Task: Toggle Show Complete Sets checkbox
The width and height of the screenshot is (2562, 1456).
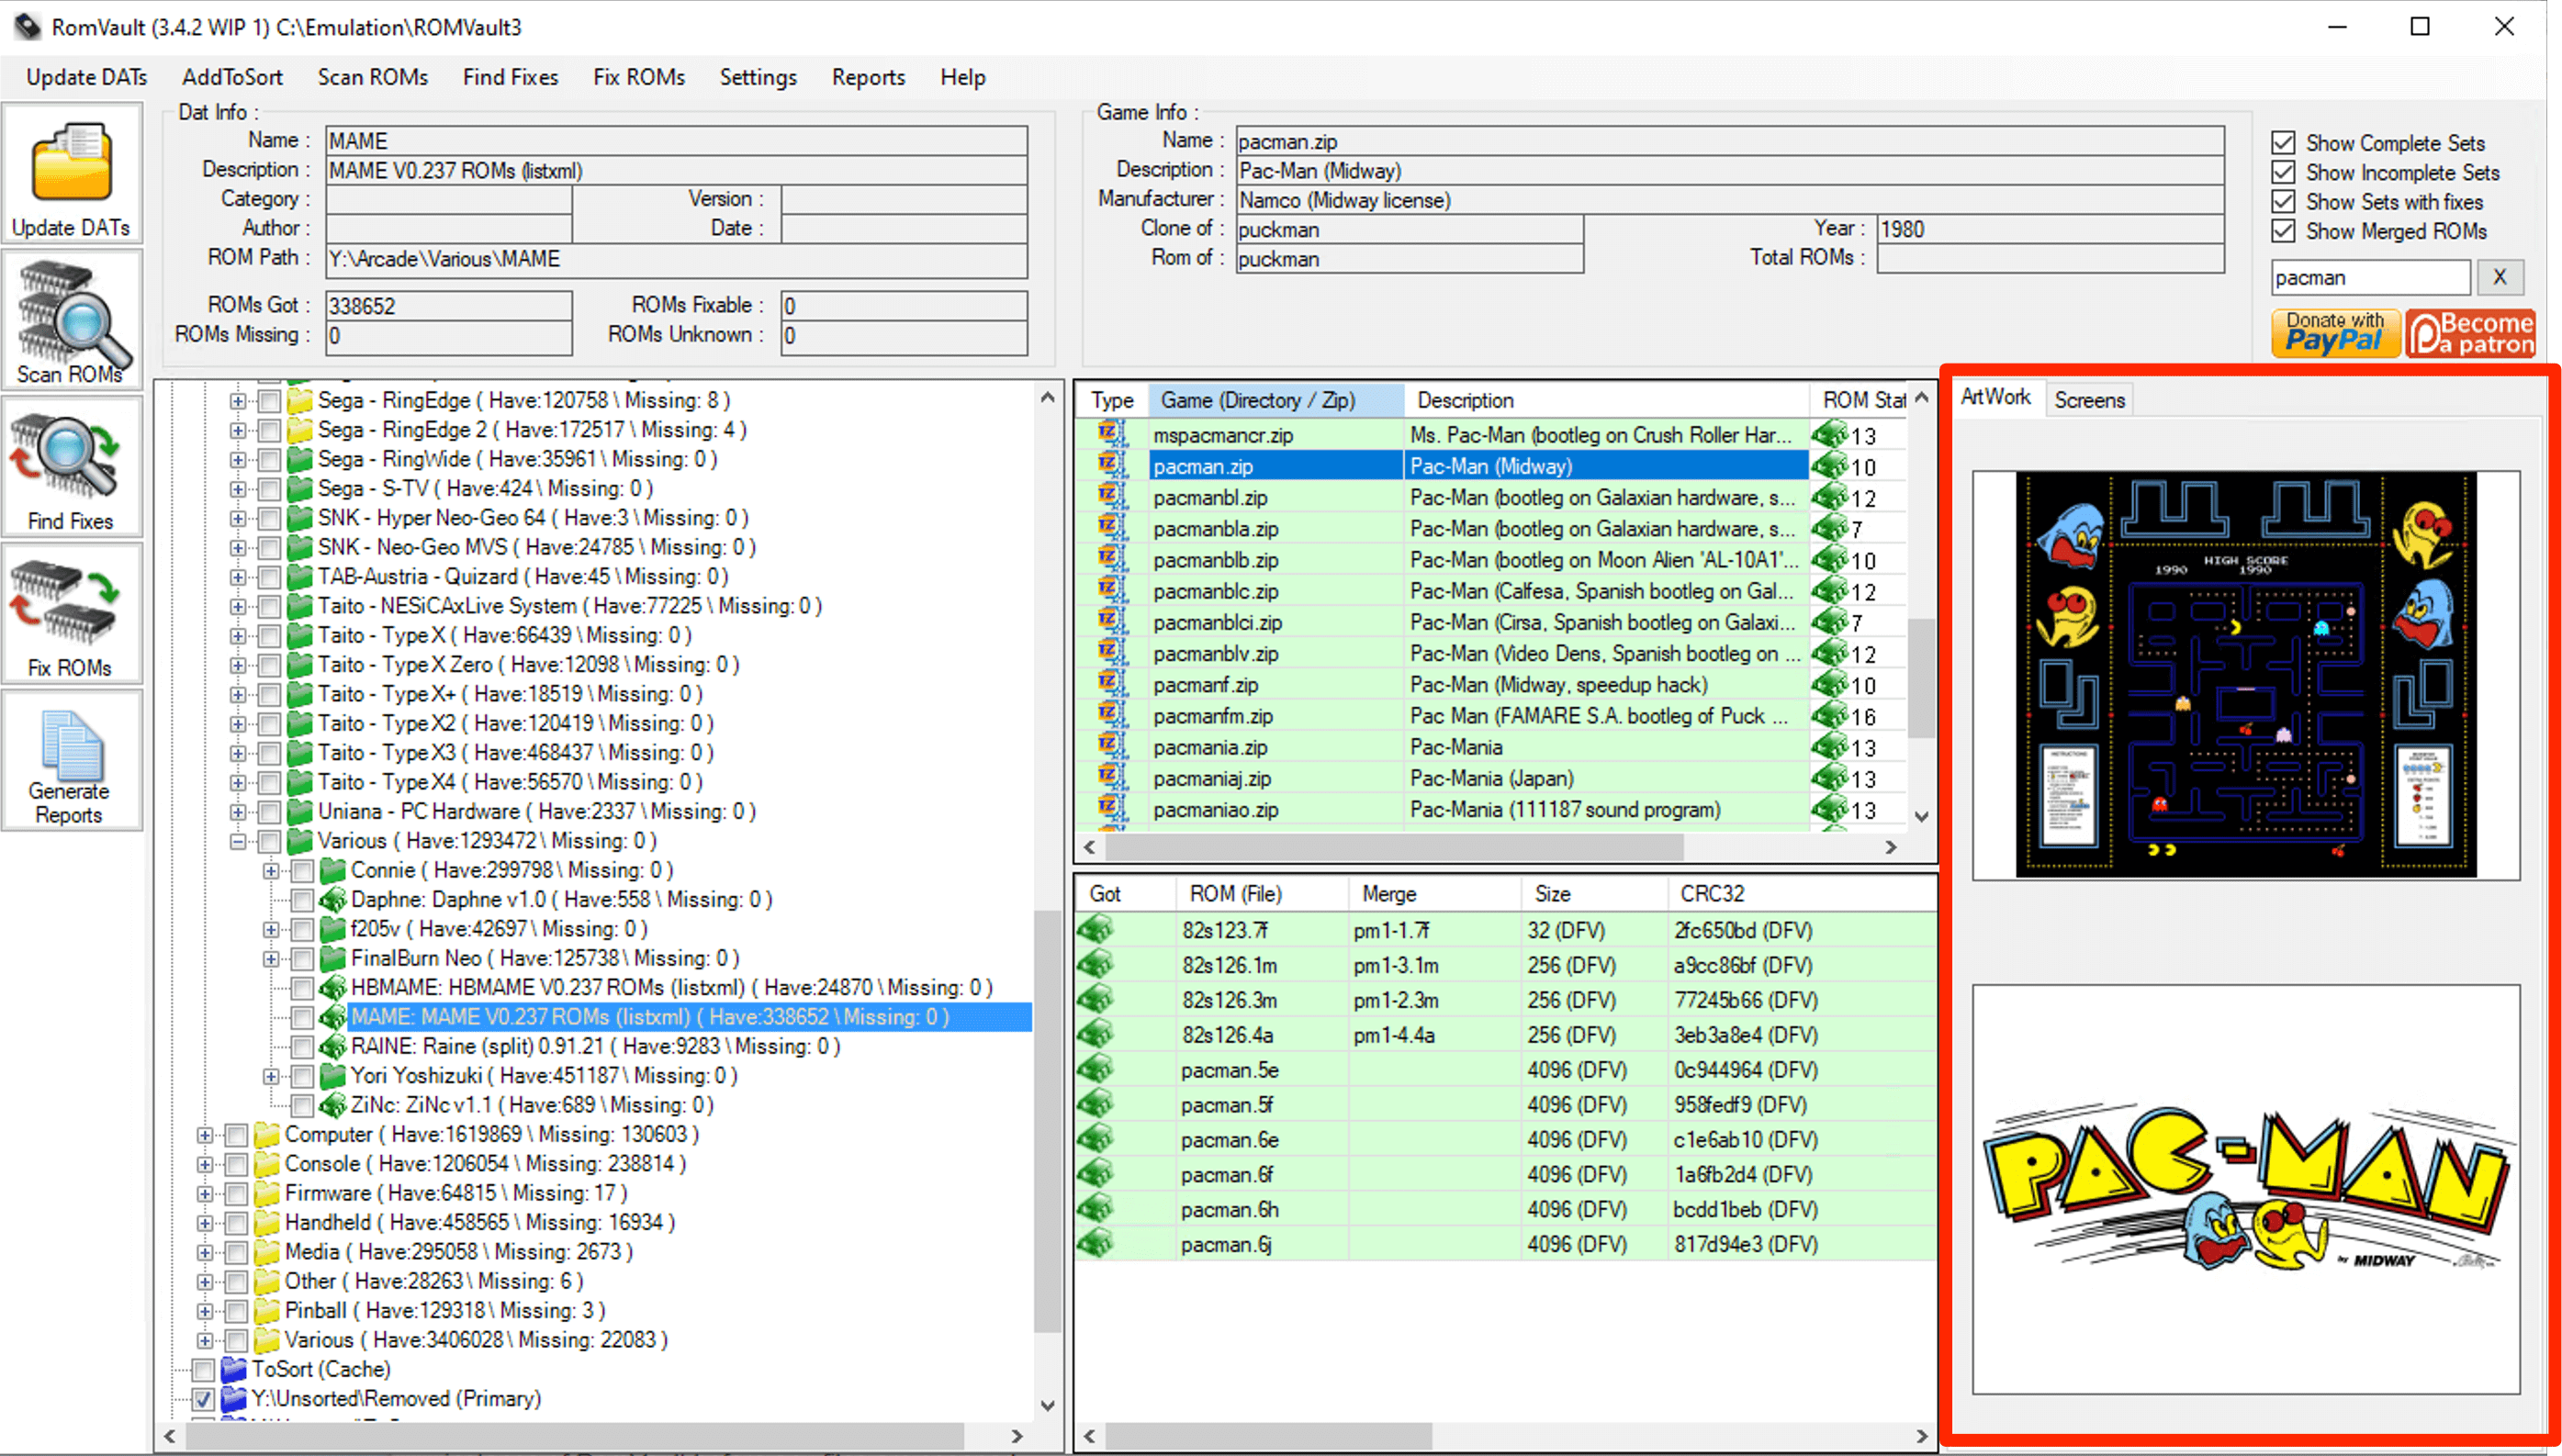Action: tap(2283, 143)
